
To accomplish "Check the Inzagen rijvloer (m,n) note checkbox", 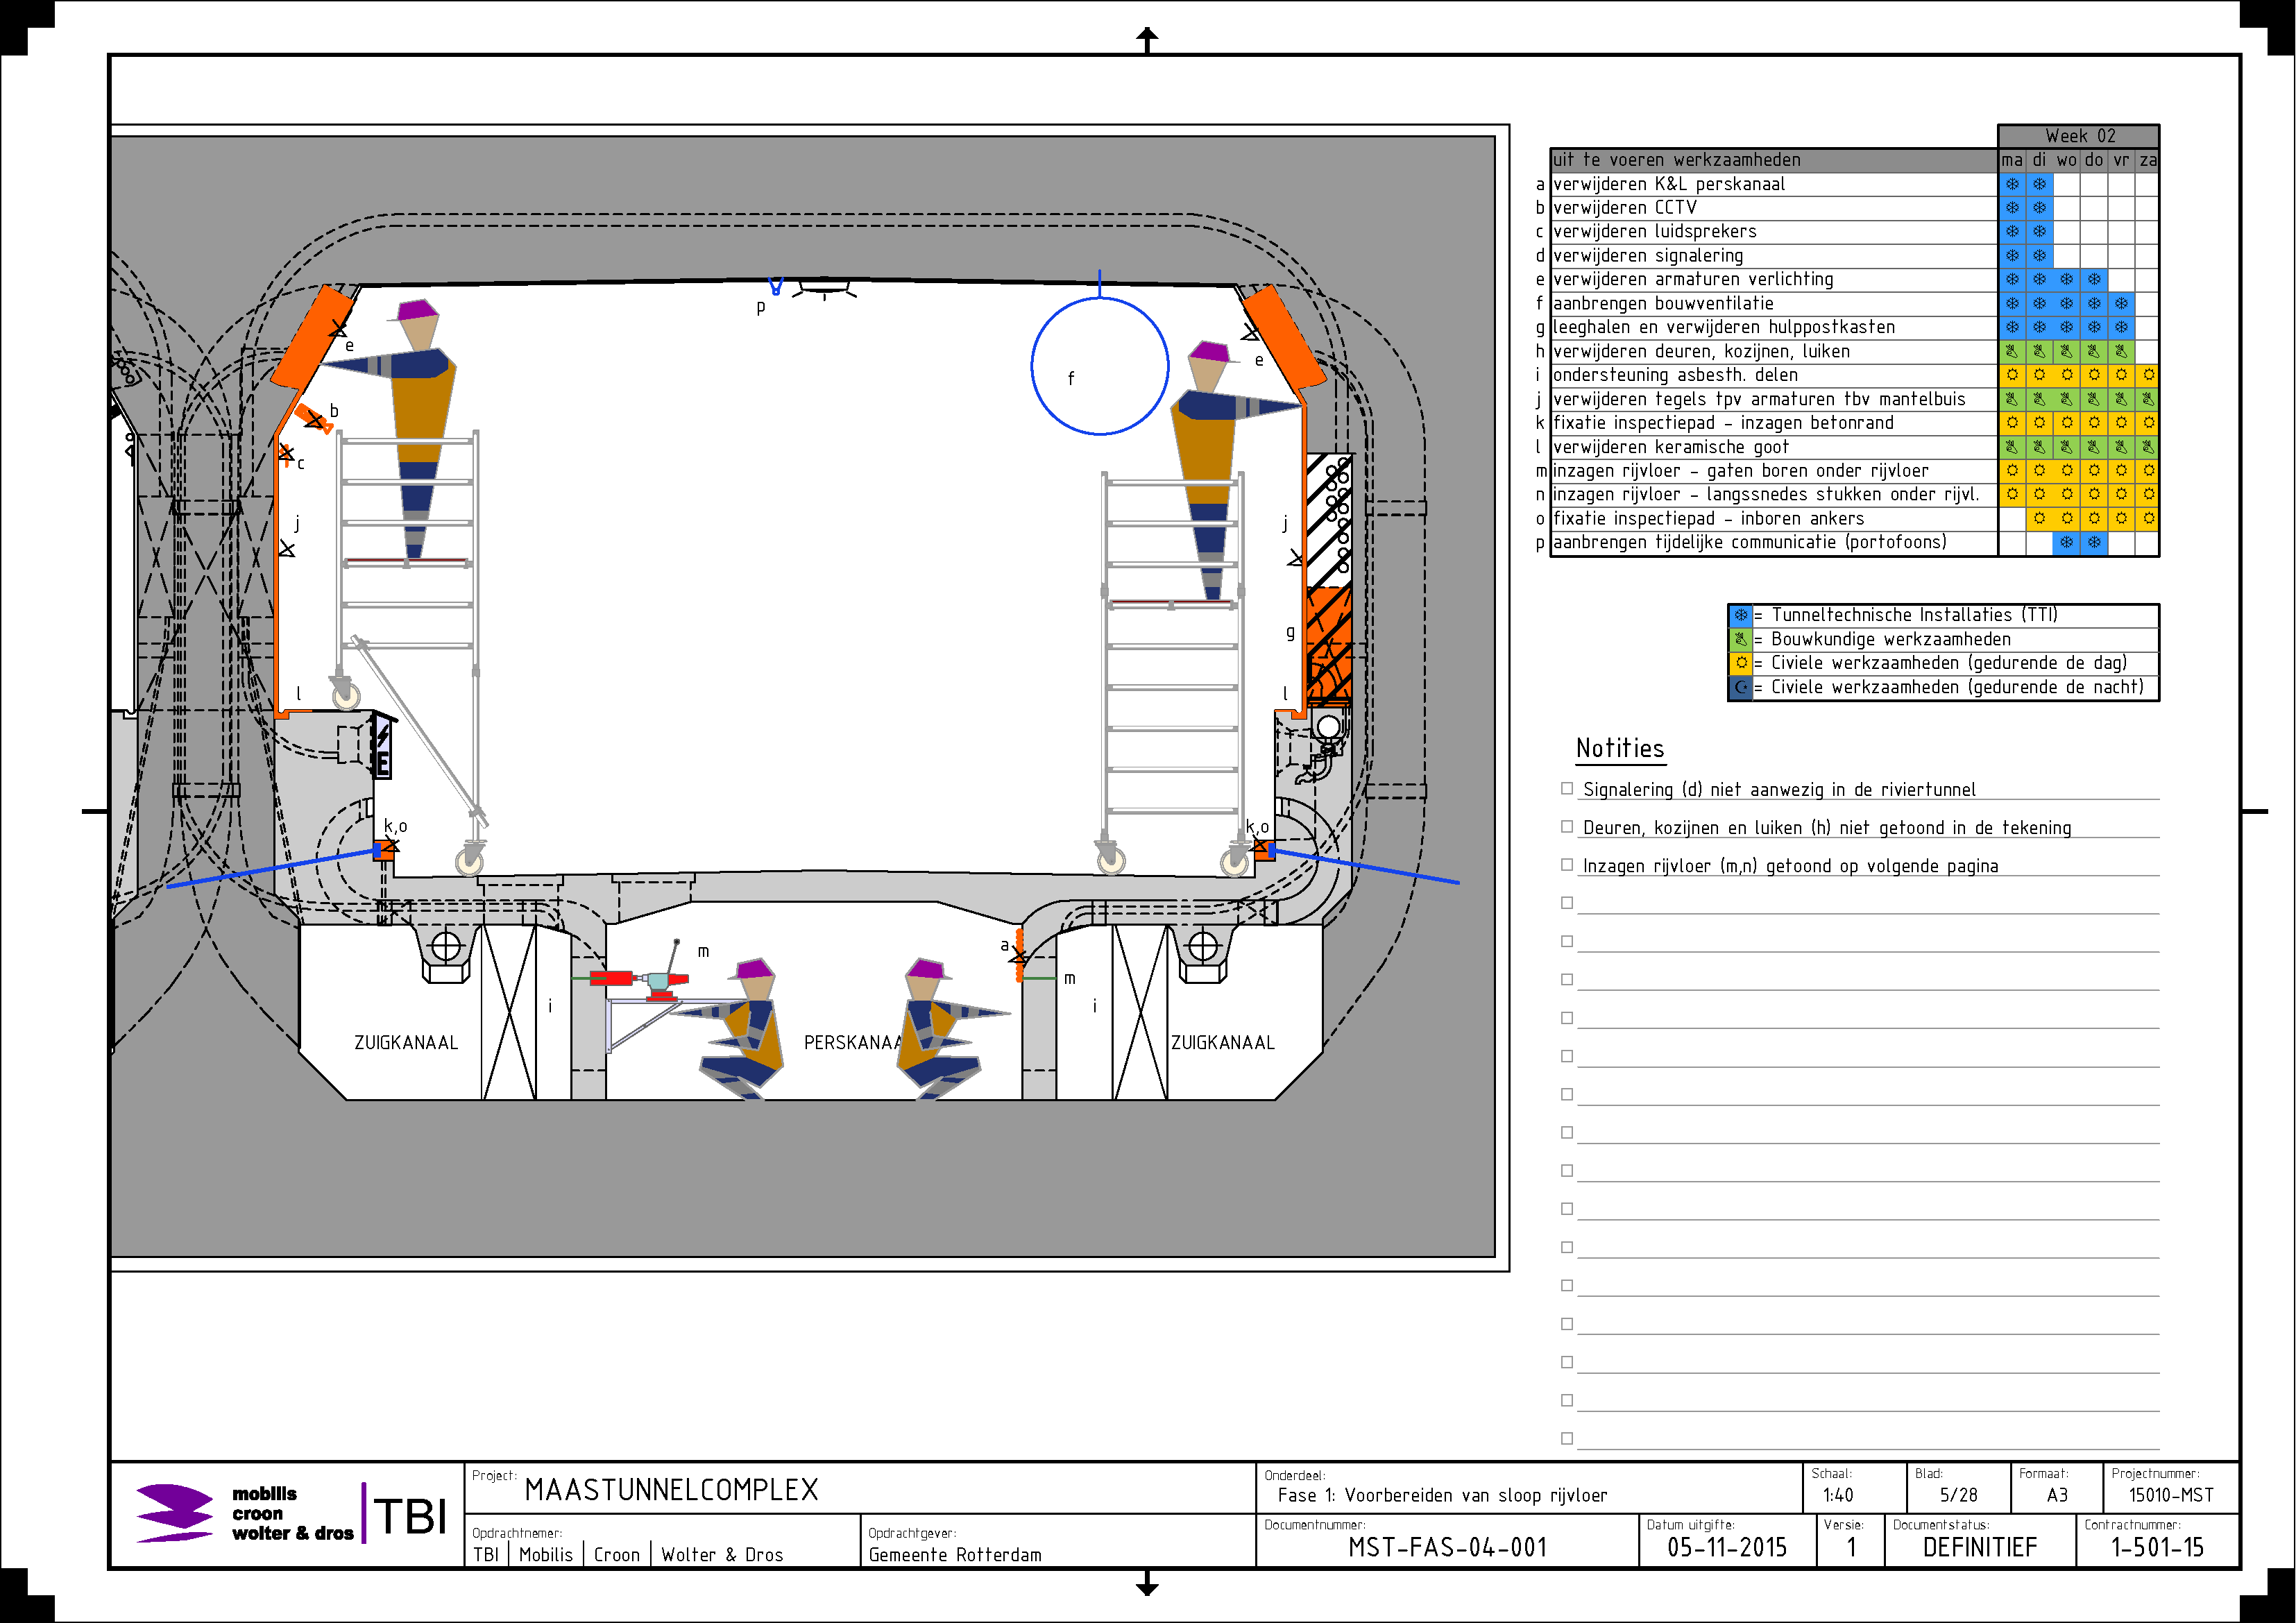I will pyautogui.click(x=1567, y=865).
